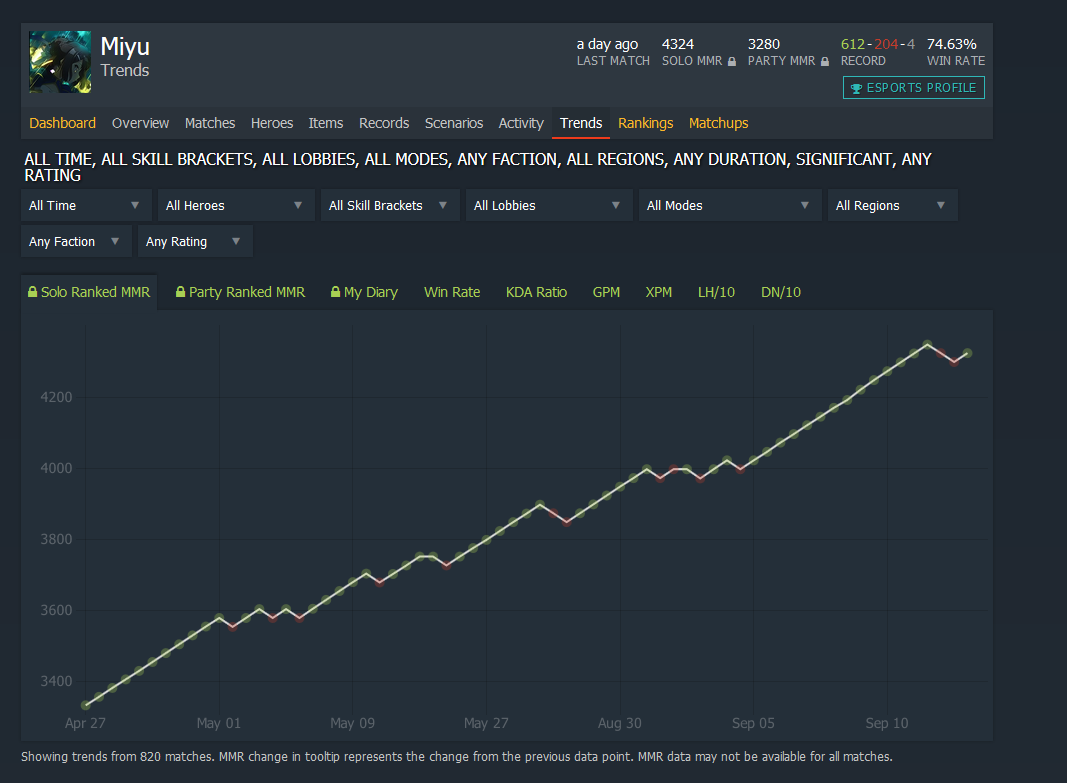1067x783 pixels.
Task: Expand the All Modes dropdown
Action: click(729, 205)
